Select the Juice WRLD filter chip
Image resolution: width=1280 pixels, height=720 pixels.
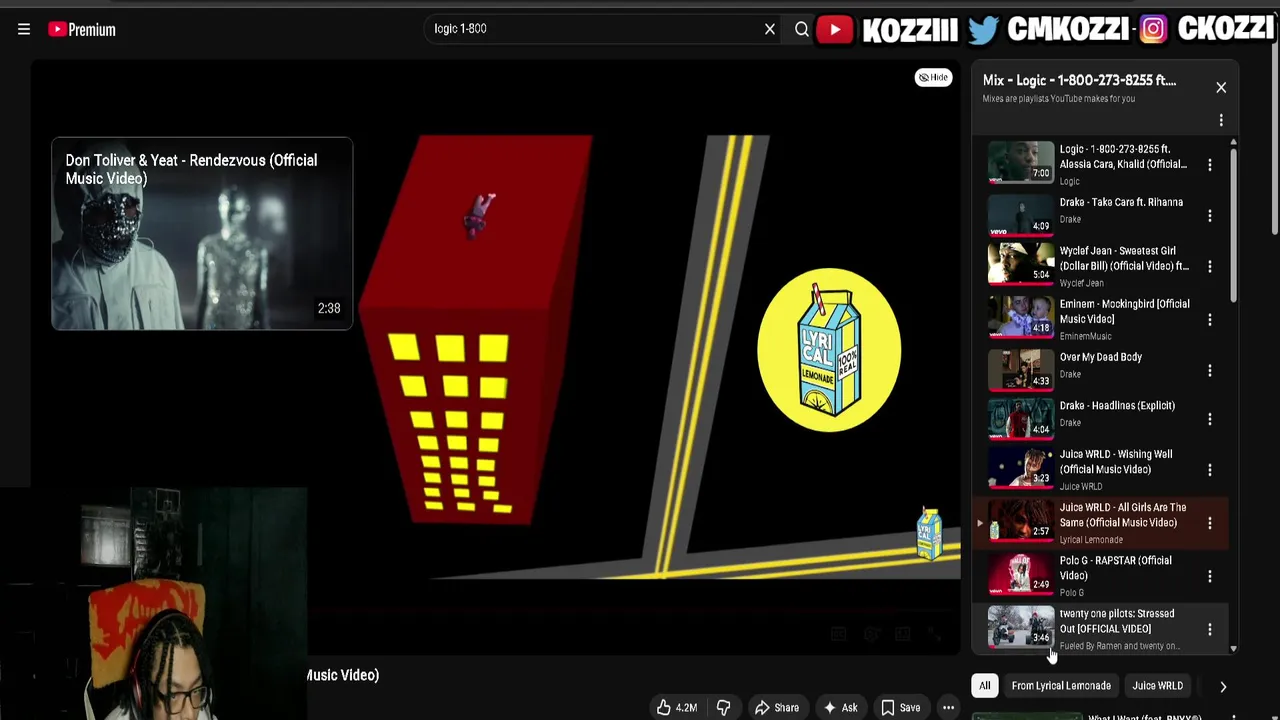[x=1157, y=686]
